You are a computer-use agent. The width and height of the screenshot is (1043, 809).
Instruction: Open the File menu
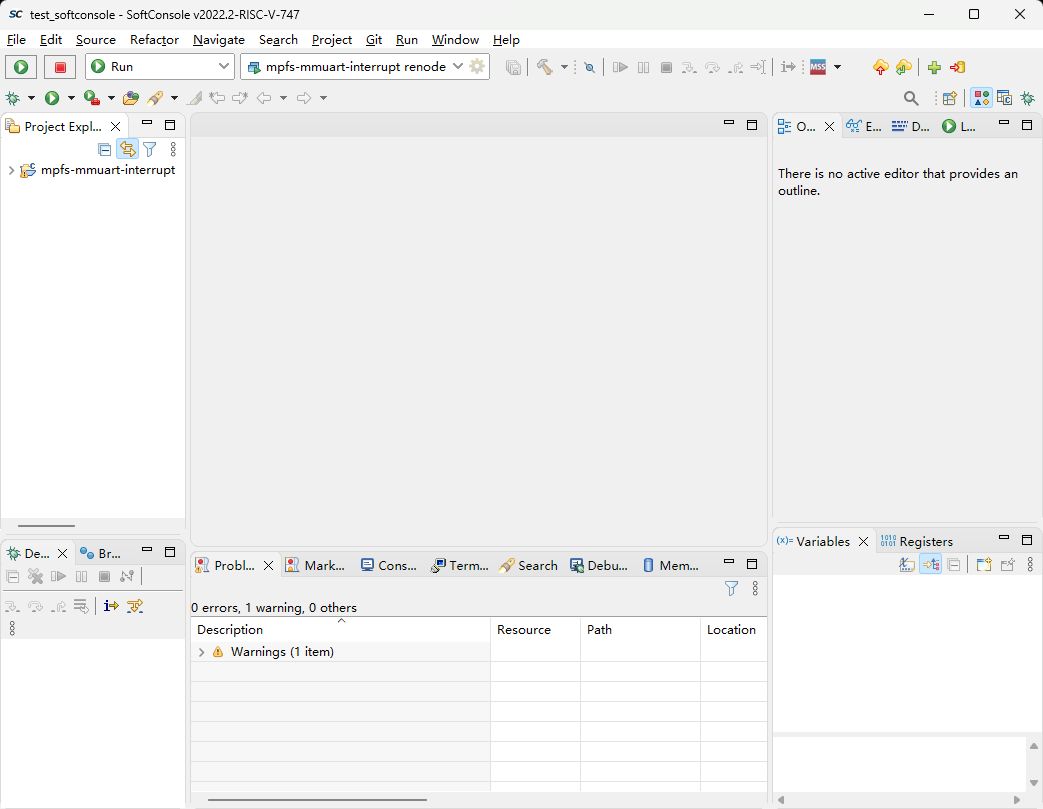16,39
